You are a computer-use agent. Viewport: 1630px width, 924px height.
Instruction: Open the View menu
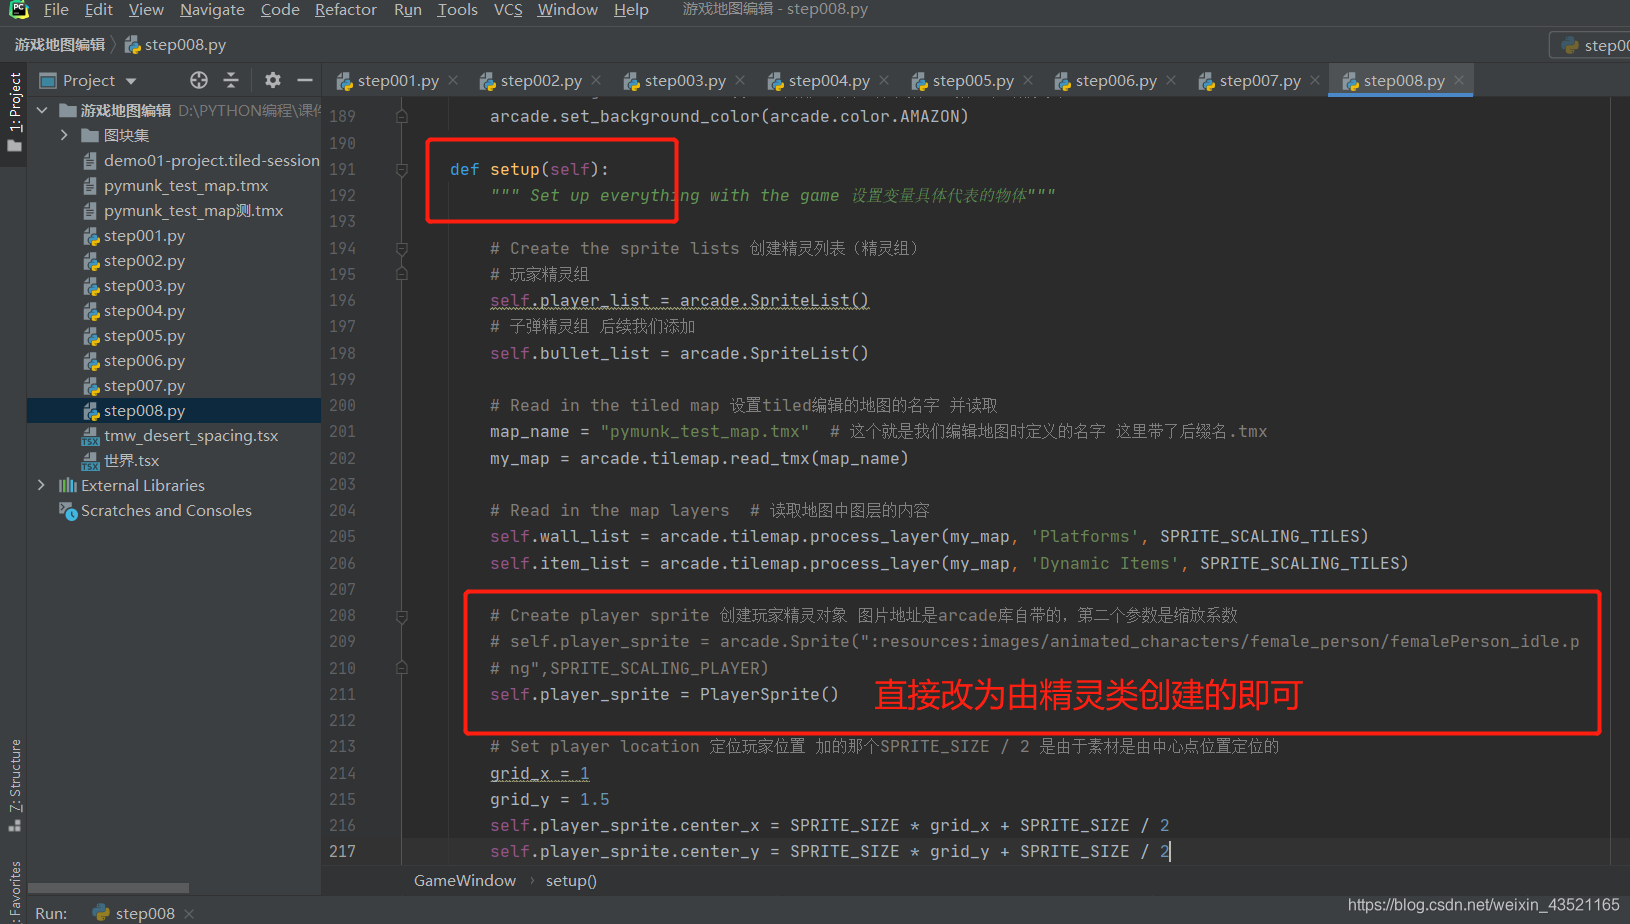click(146, 10)
